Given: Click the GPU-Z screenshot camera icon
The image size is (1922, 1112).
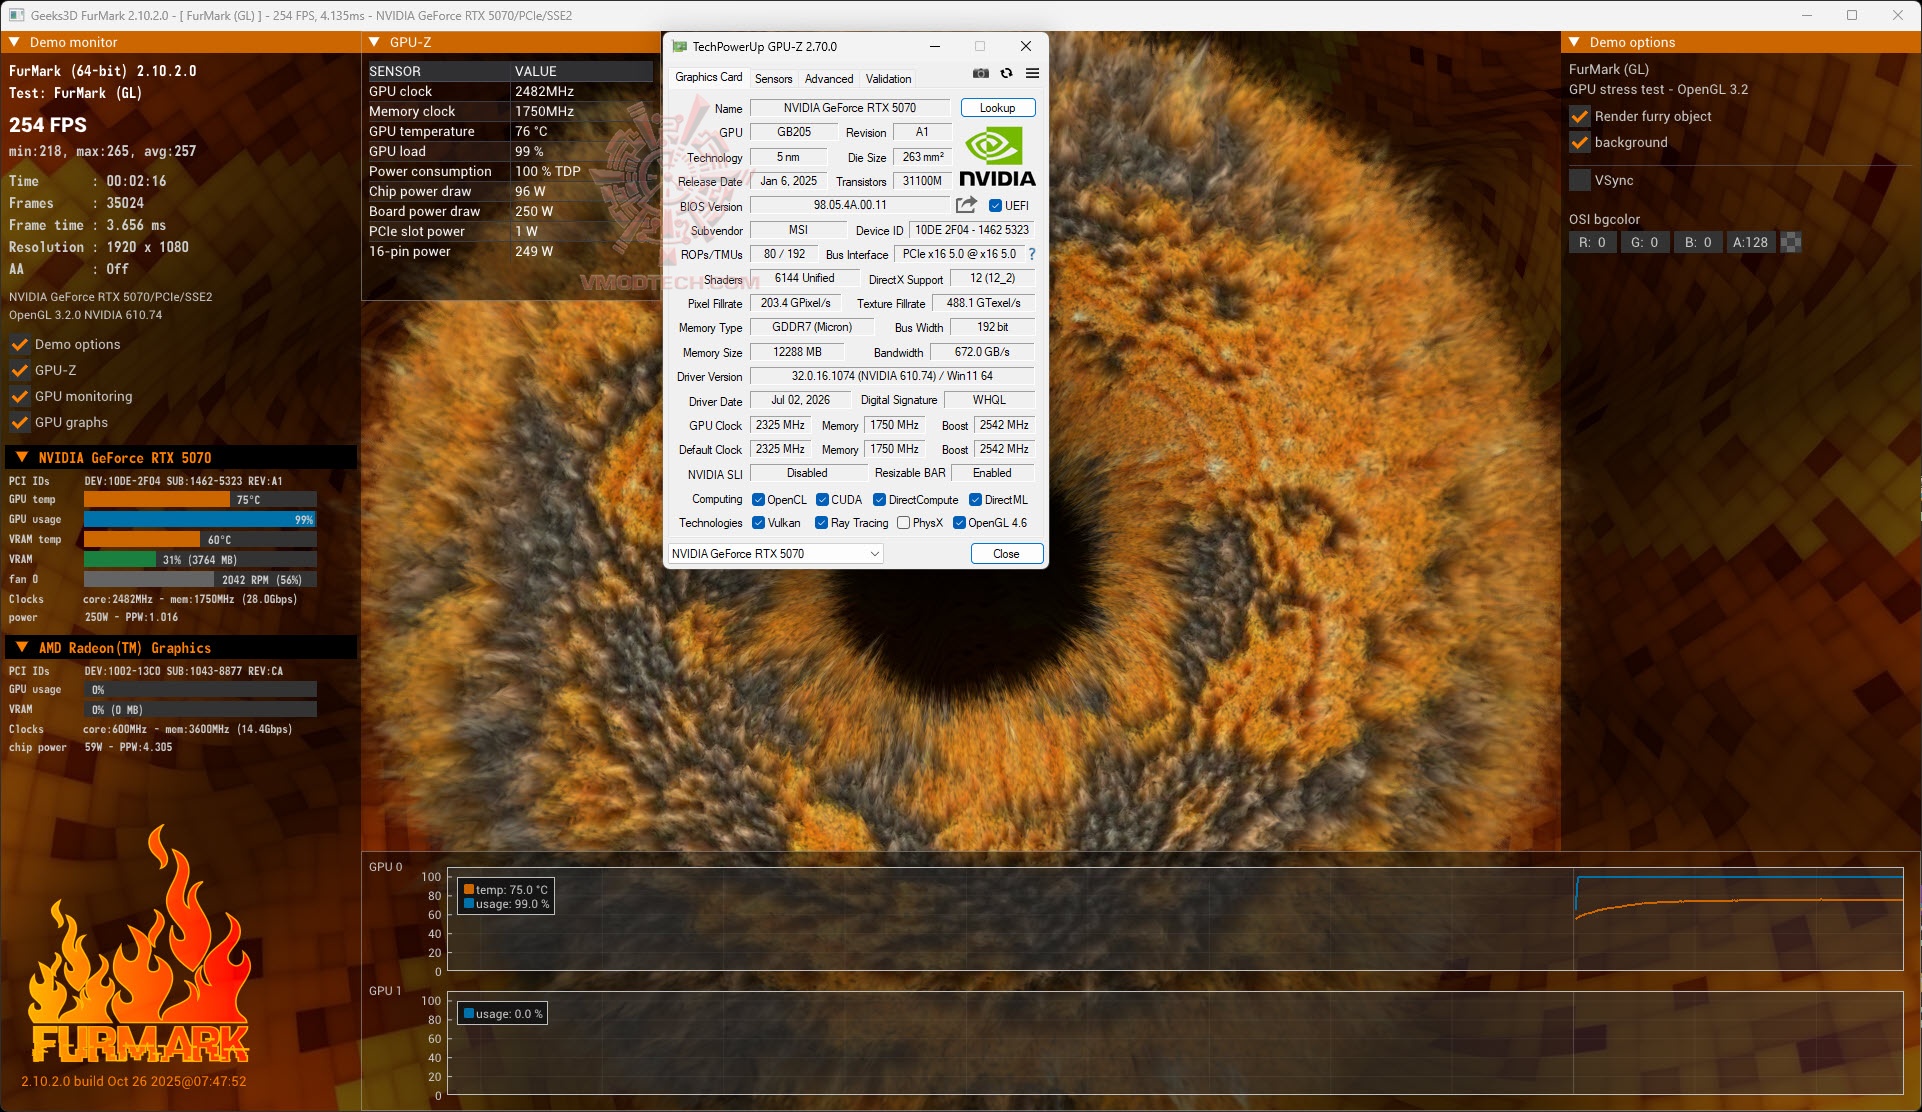Looking at the screenshot, I should point(980,74).
